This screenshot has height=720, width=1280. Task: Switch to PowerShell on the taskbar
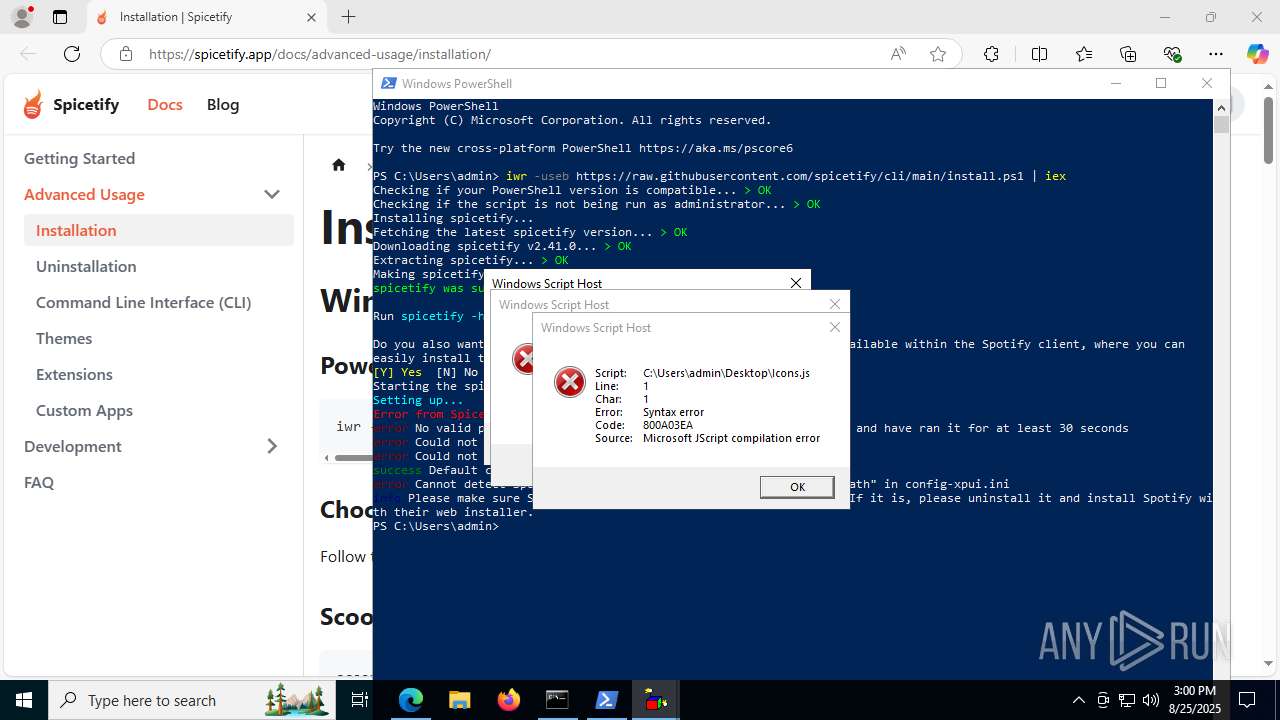[606, 700]
